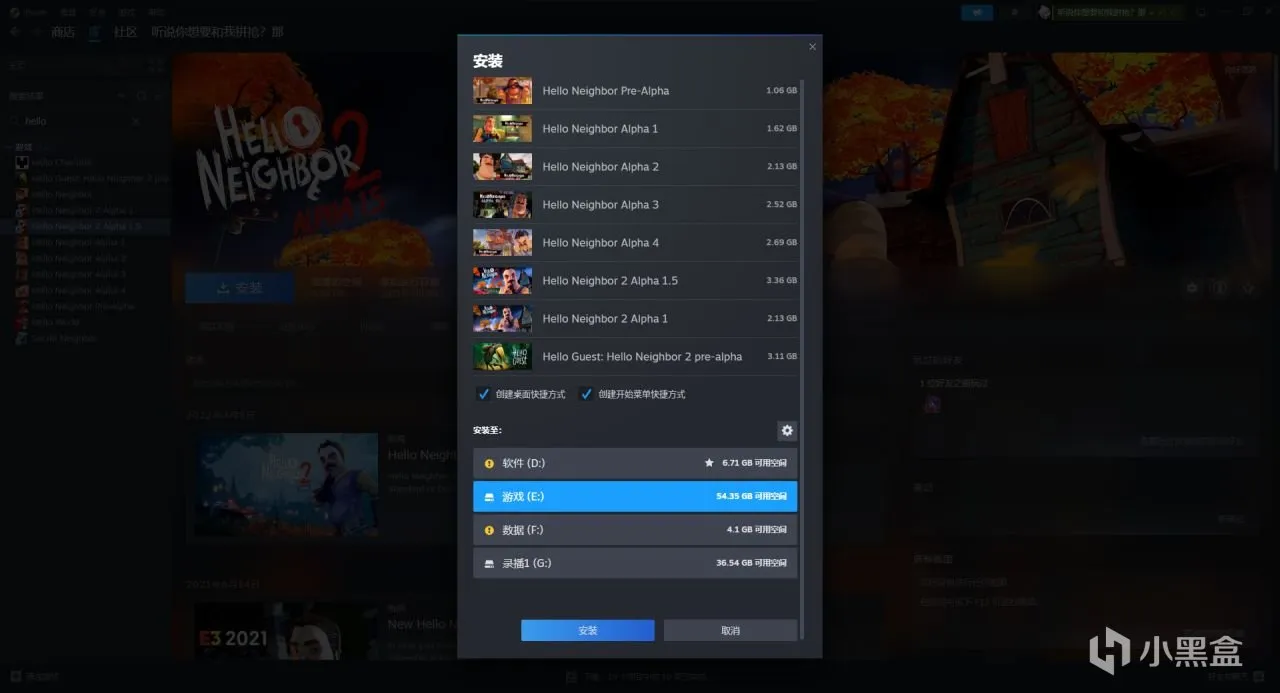Screen dimensions: 1280x693
Task: Click drive icon on 游戏 (E:) row
Action: click(489, 496)
